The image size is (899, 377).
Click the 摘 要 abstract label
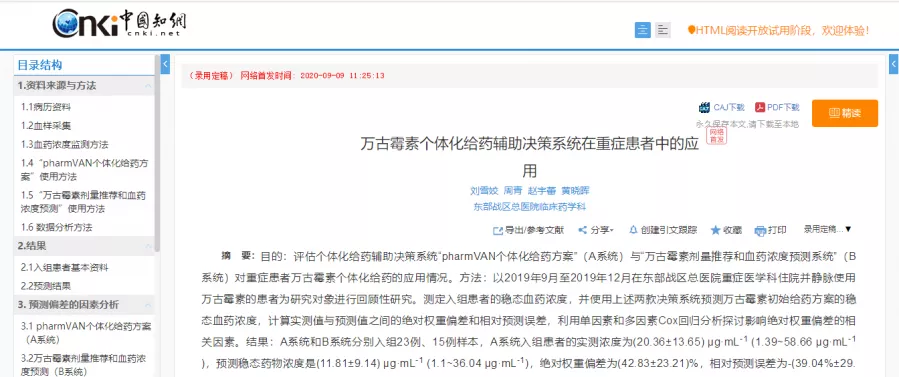[238, 256]
